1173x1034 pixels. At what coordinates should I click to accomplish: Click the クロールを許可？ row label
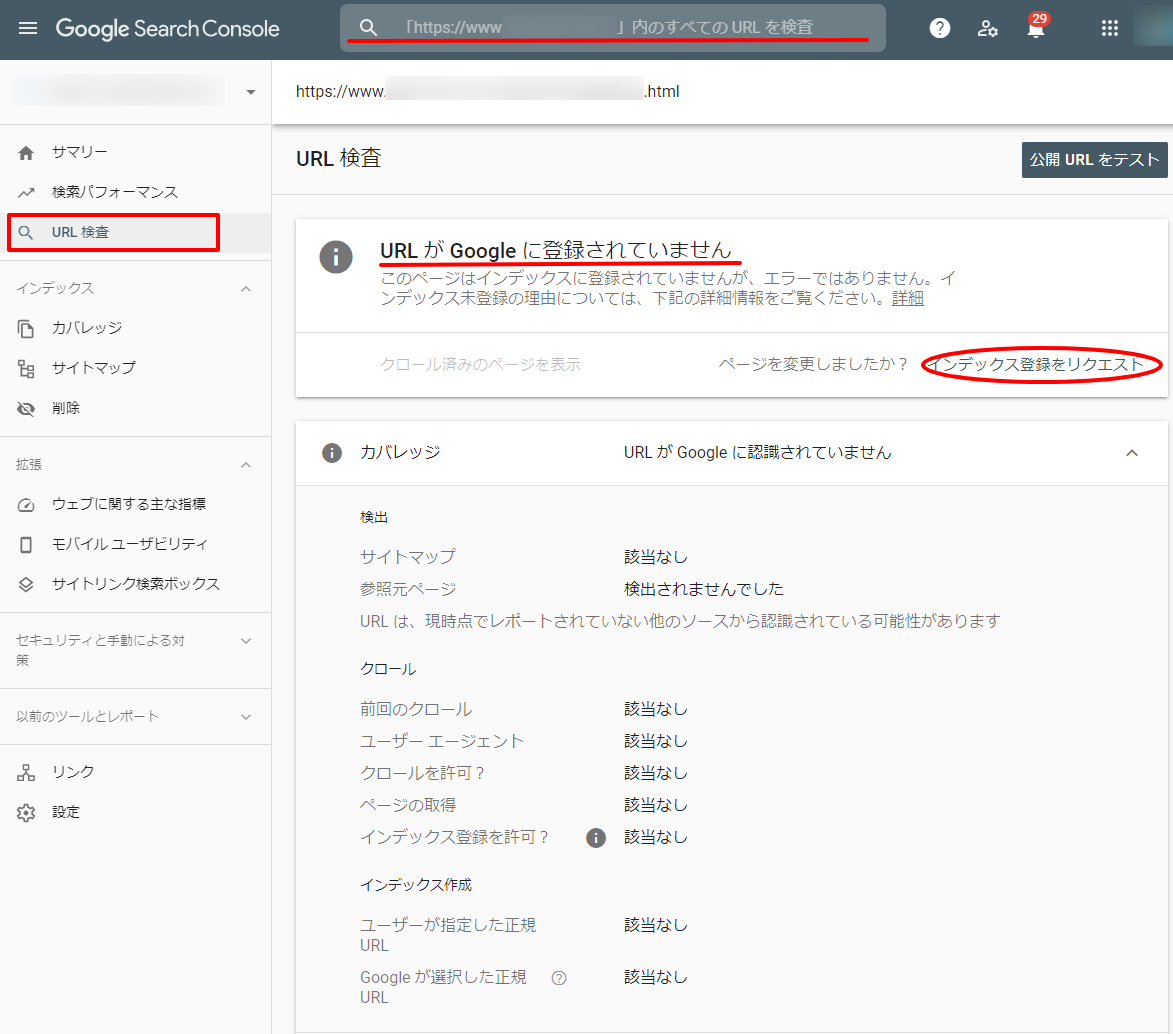[x=423, y=774]
